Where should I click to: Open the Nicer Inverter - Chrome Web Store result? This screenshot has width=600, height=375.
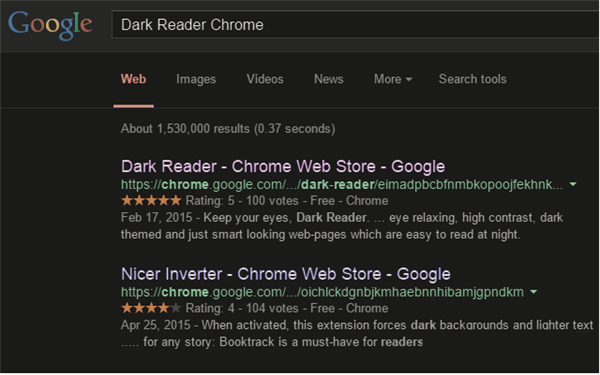(286, 274)
